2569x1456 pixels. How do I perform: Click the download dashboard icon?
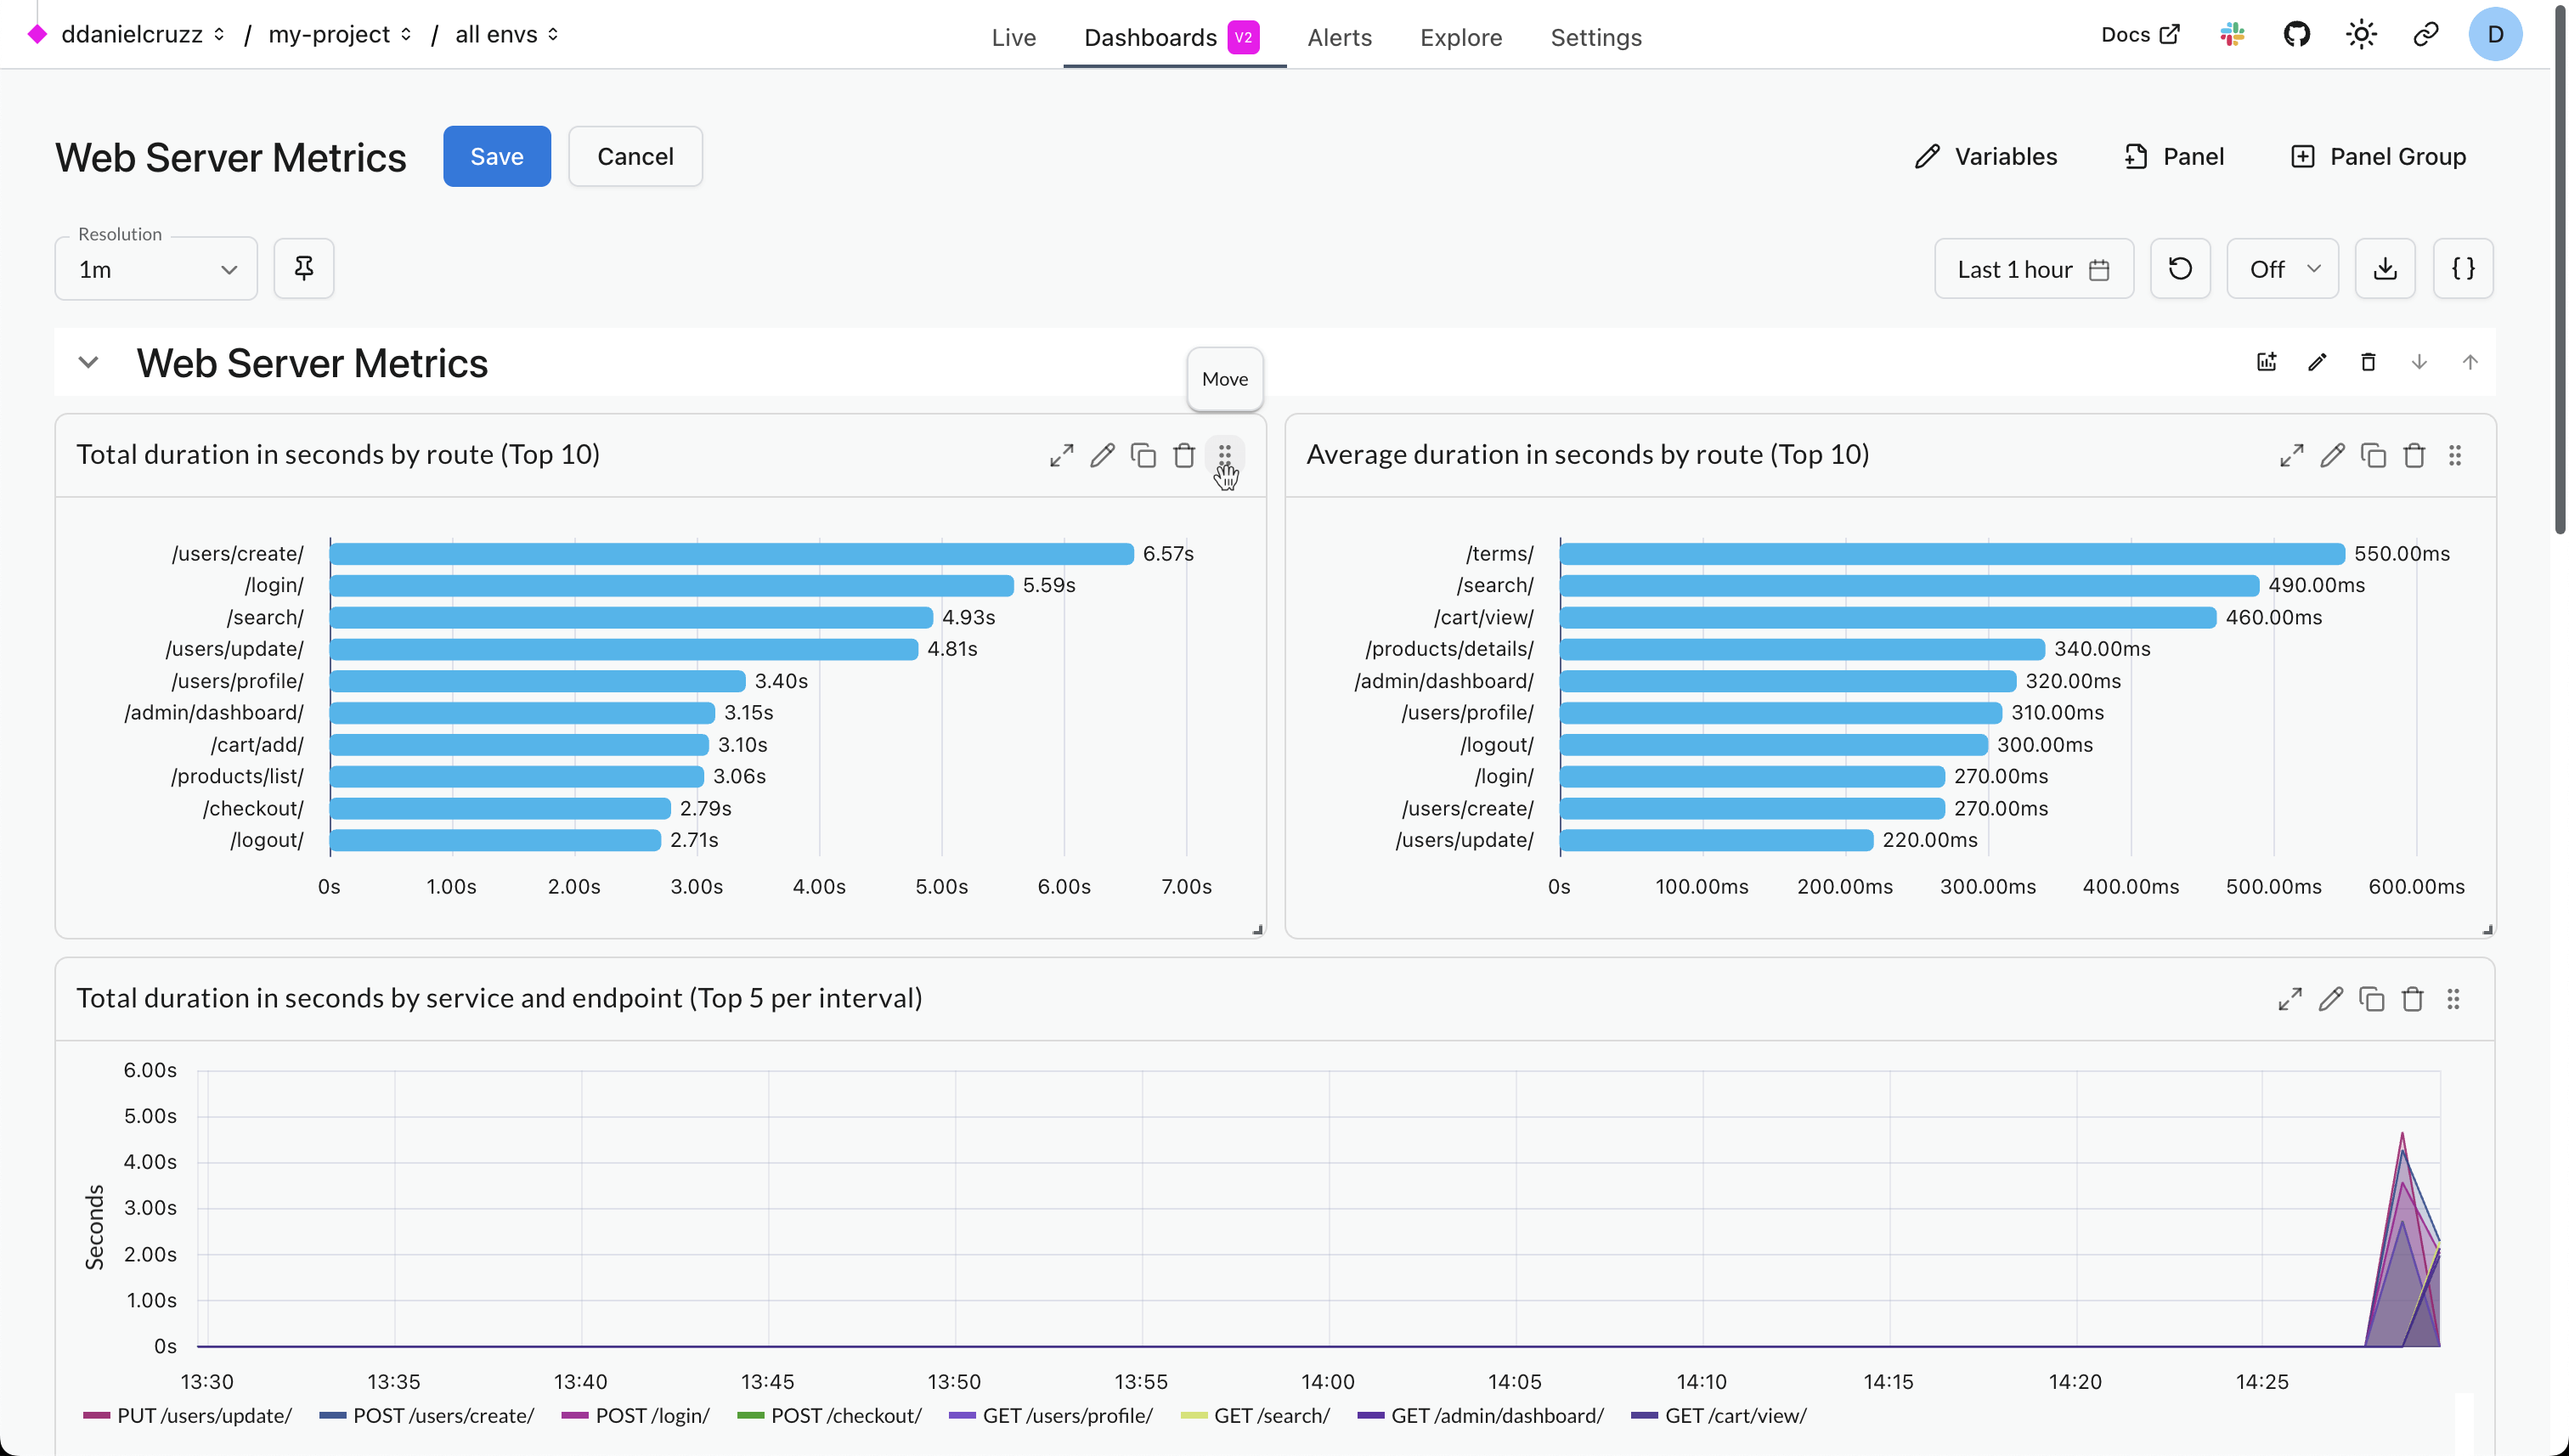[2385, 268]
